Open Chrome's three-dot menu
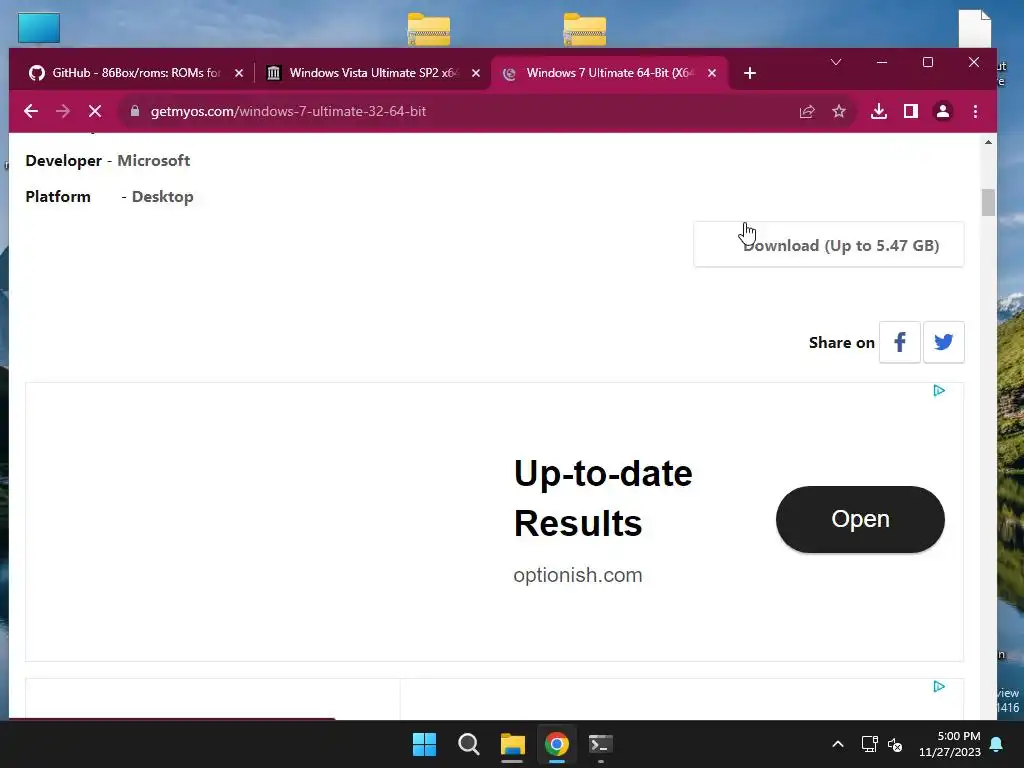The image size is (1024, 768). pos(975,112)
